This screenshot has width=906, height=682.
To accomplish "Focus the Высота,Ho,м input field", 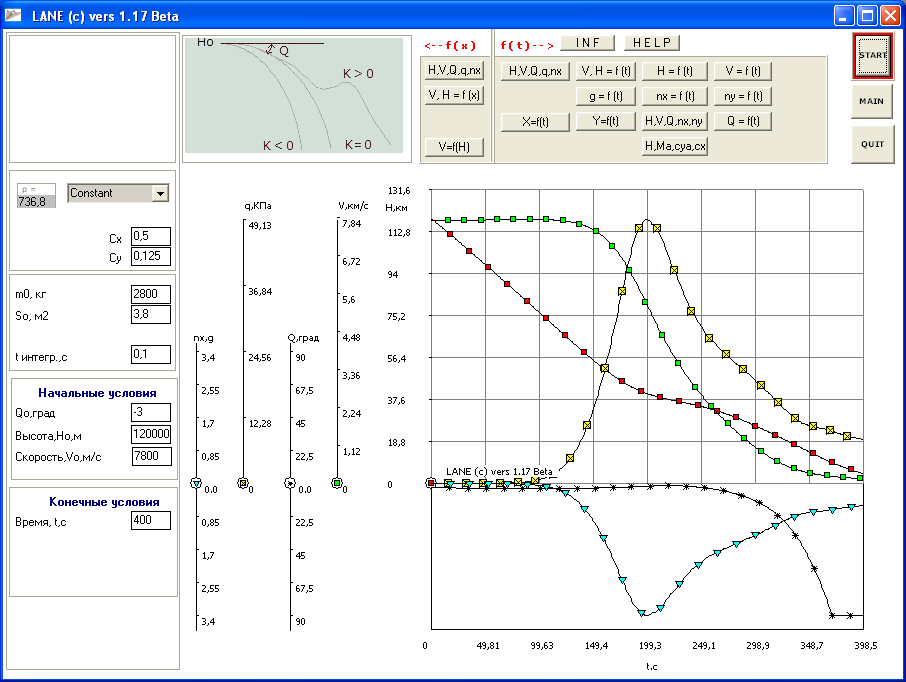I will (151, 434).
